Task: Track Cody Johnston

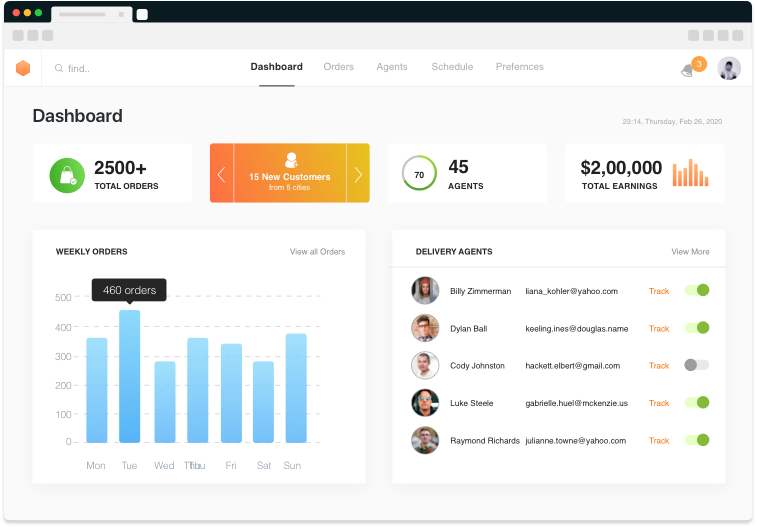Action: coord(659,366)
